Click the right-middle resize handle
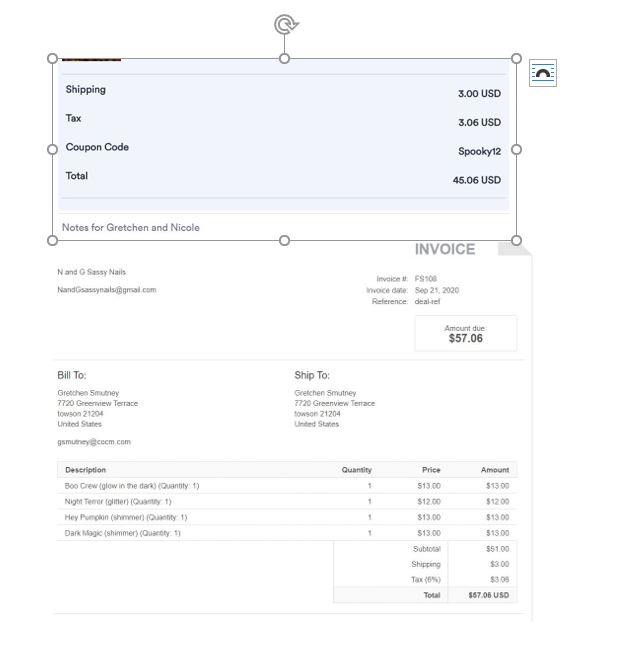 pos(516,149)
